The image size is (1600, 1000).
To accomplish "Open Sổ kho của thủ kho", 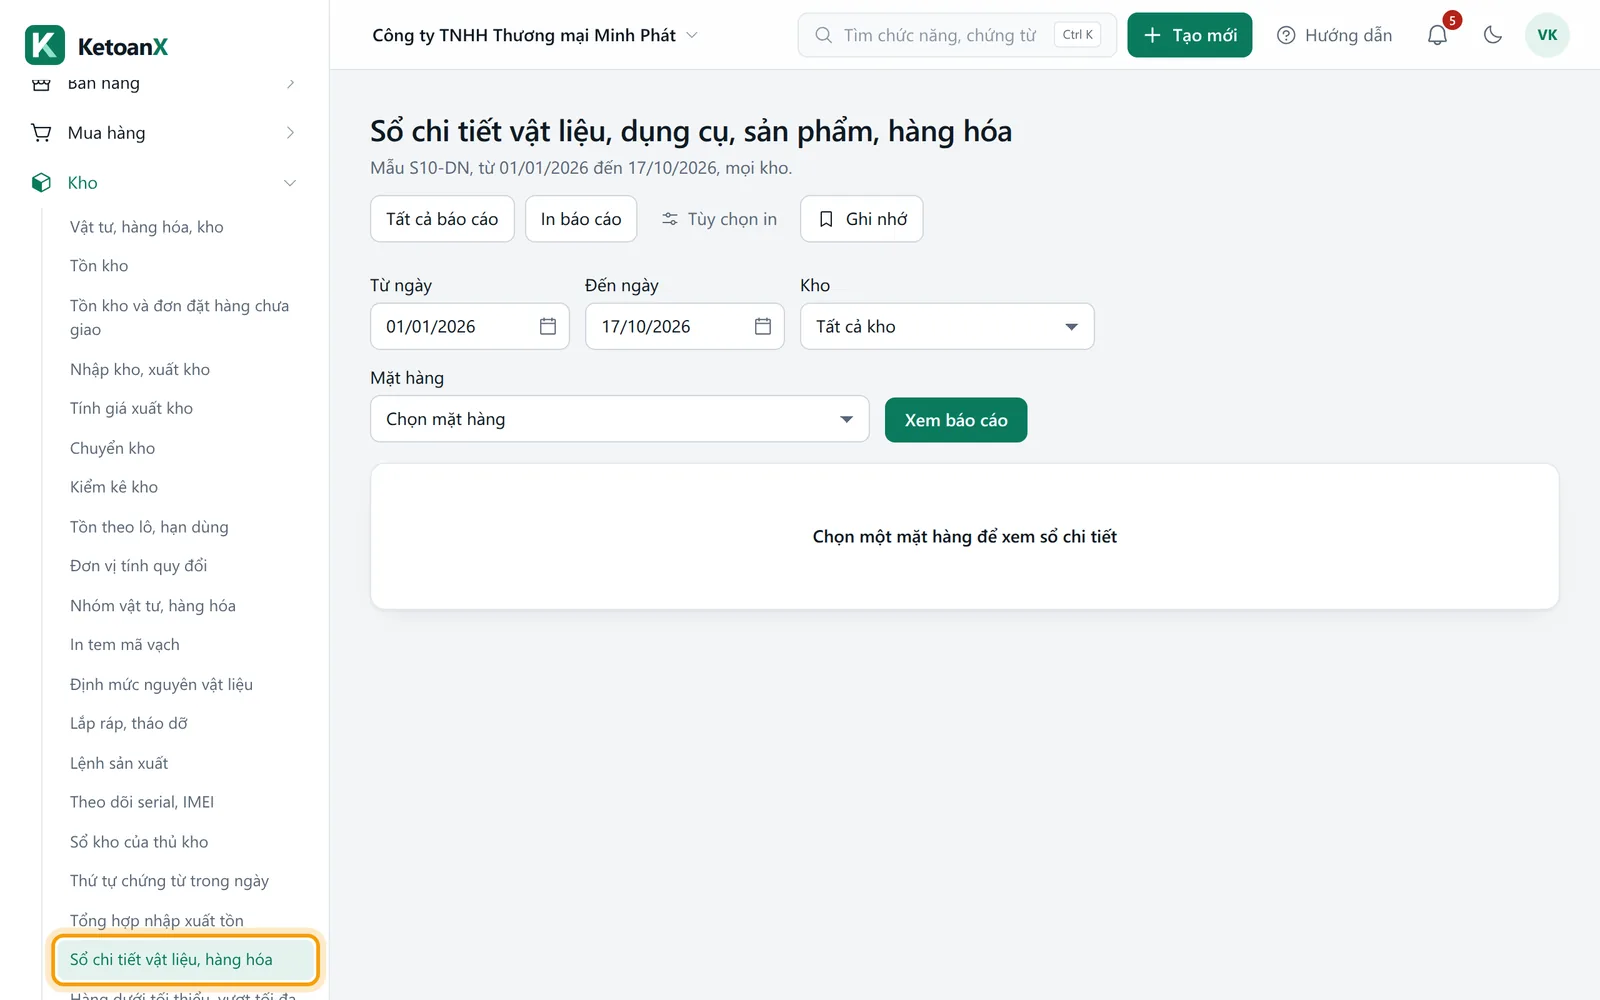I will click(x=139, y=842).
